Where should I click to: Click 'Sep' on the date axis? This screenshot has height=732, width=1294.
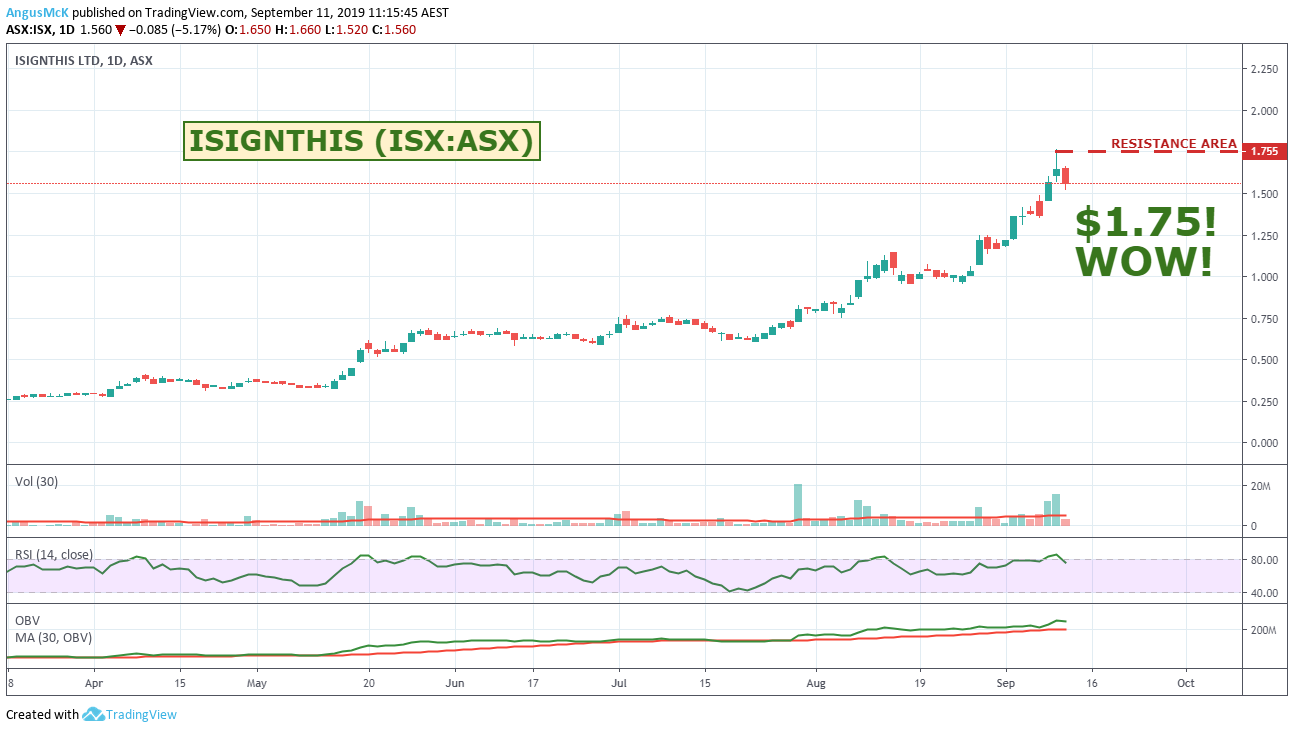coord(1006,684)
